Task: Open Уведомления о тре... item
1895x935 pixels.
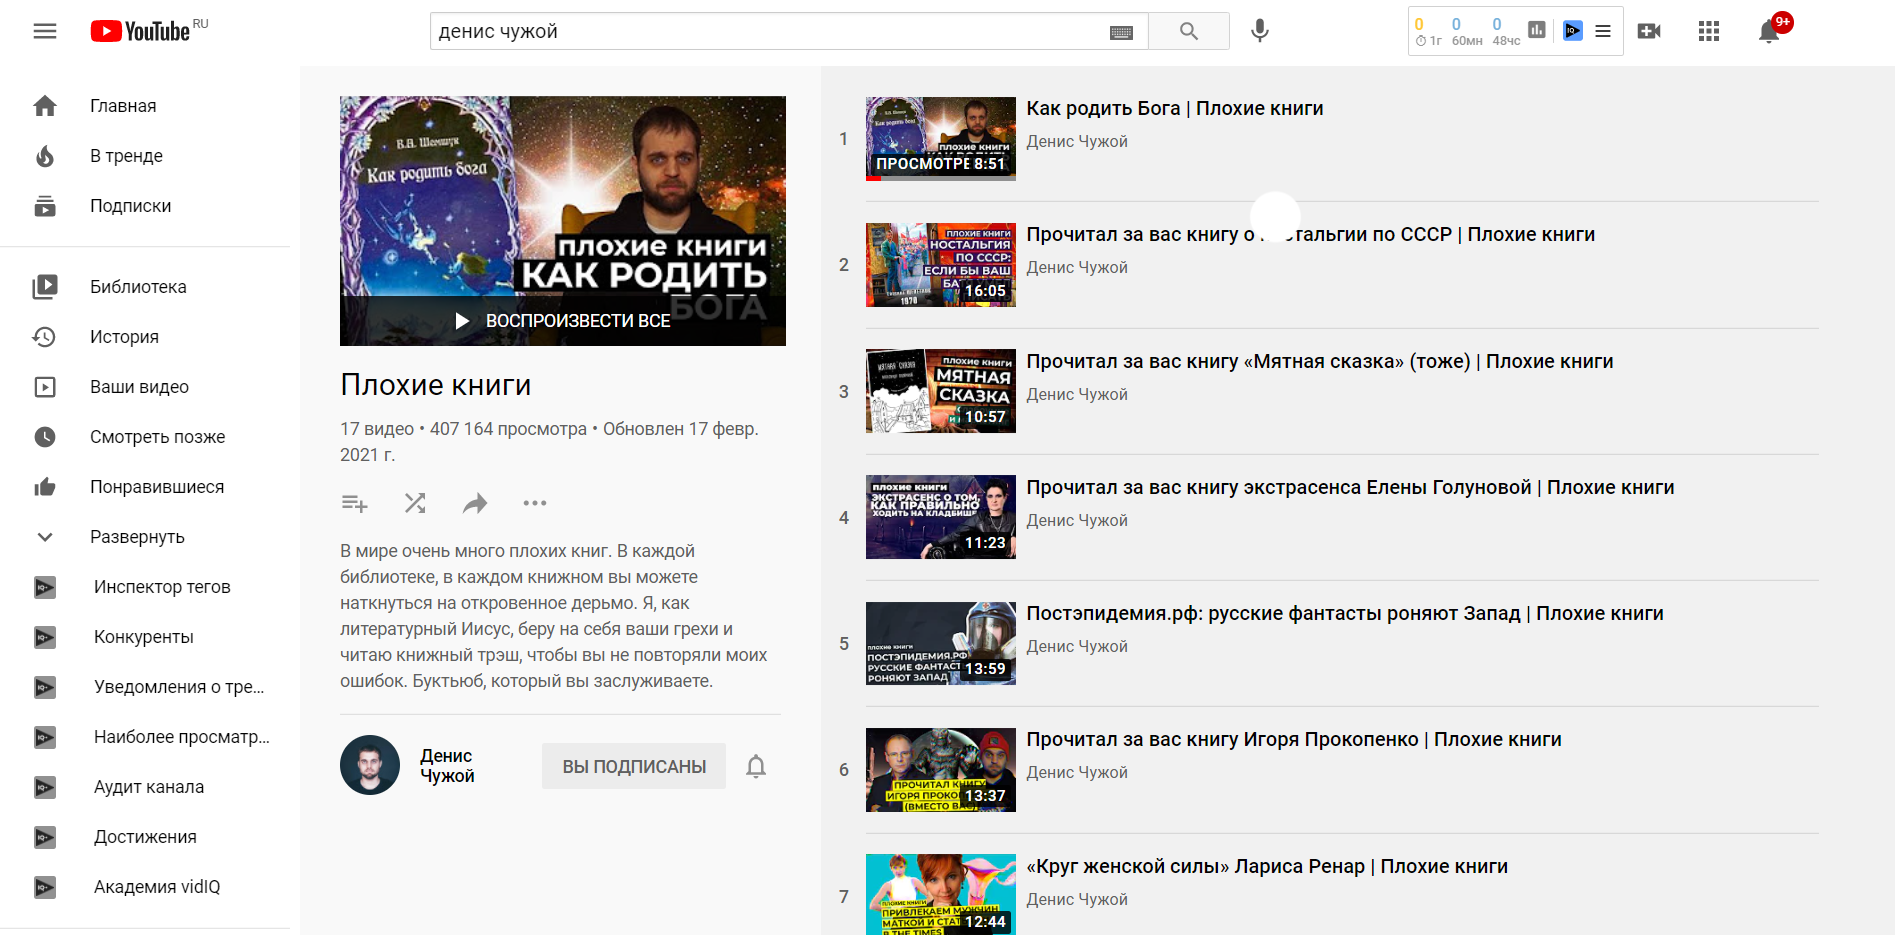Action: [x=145, y=687]
